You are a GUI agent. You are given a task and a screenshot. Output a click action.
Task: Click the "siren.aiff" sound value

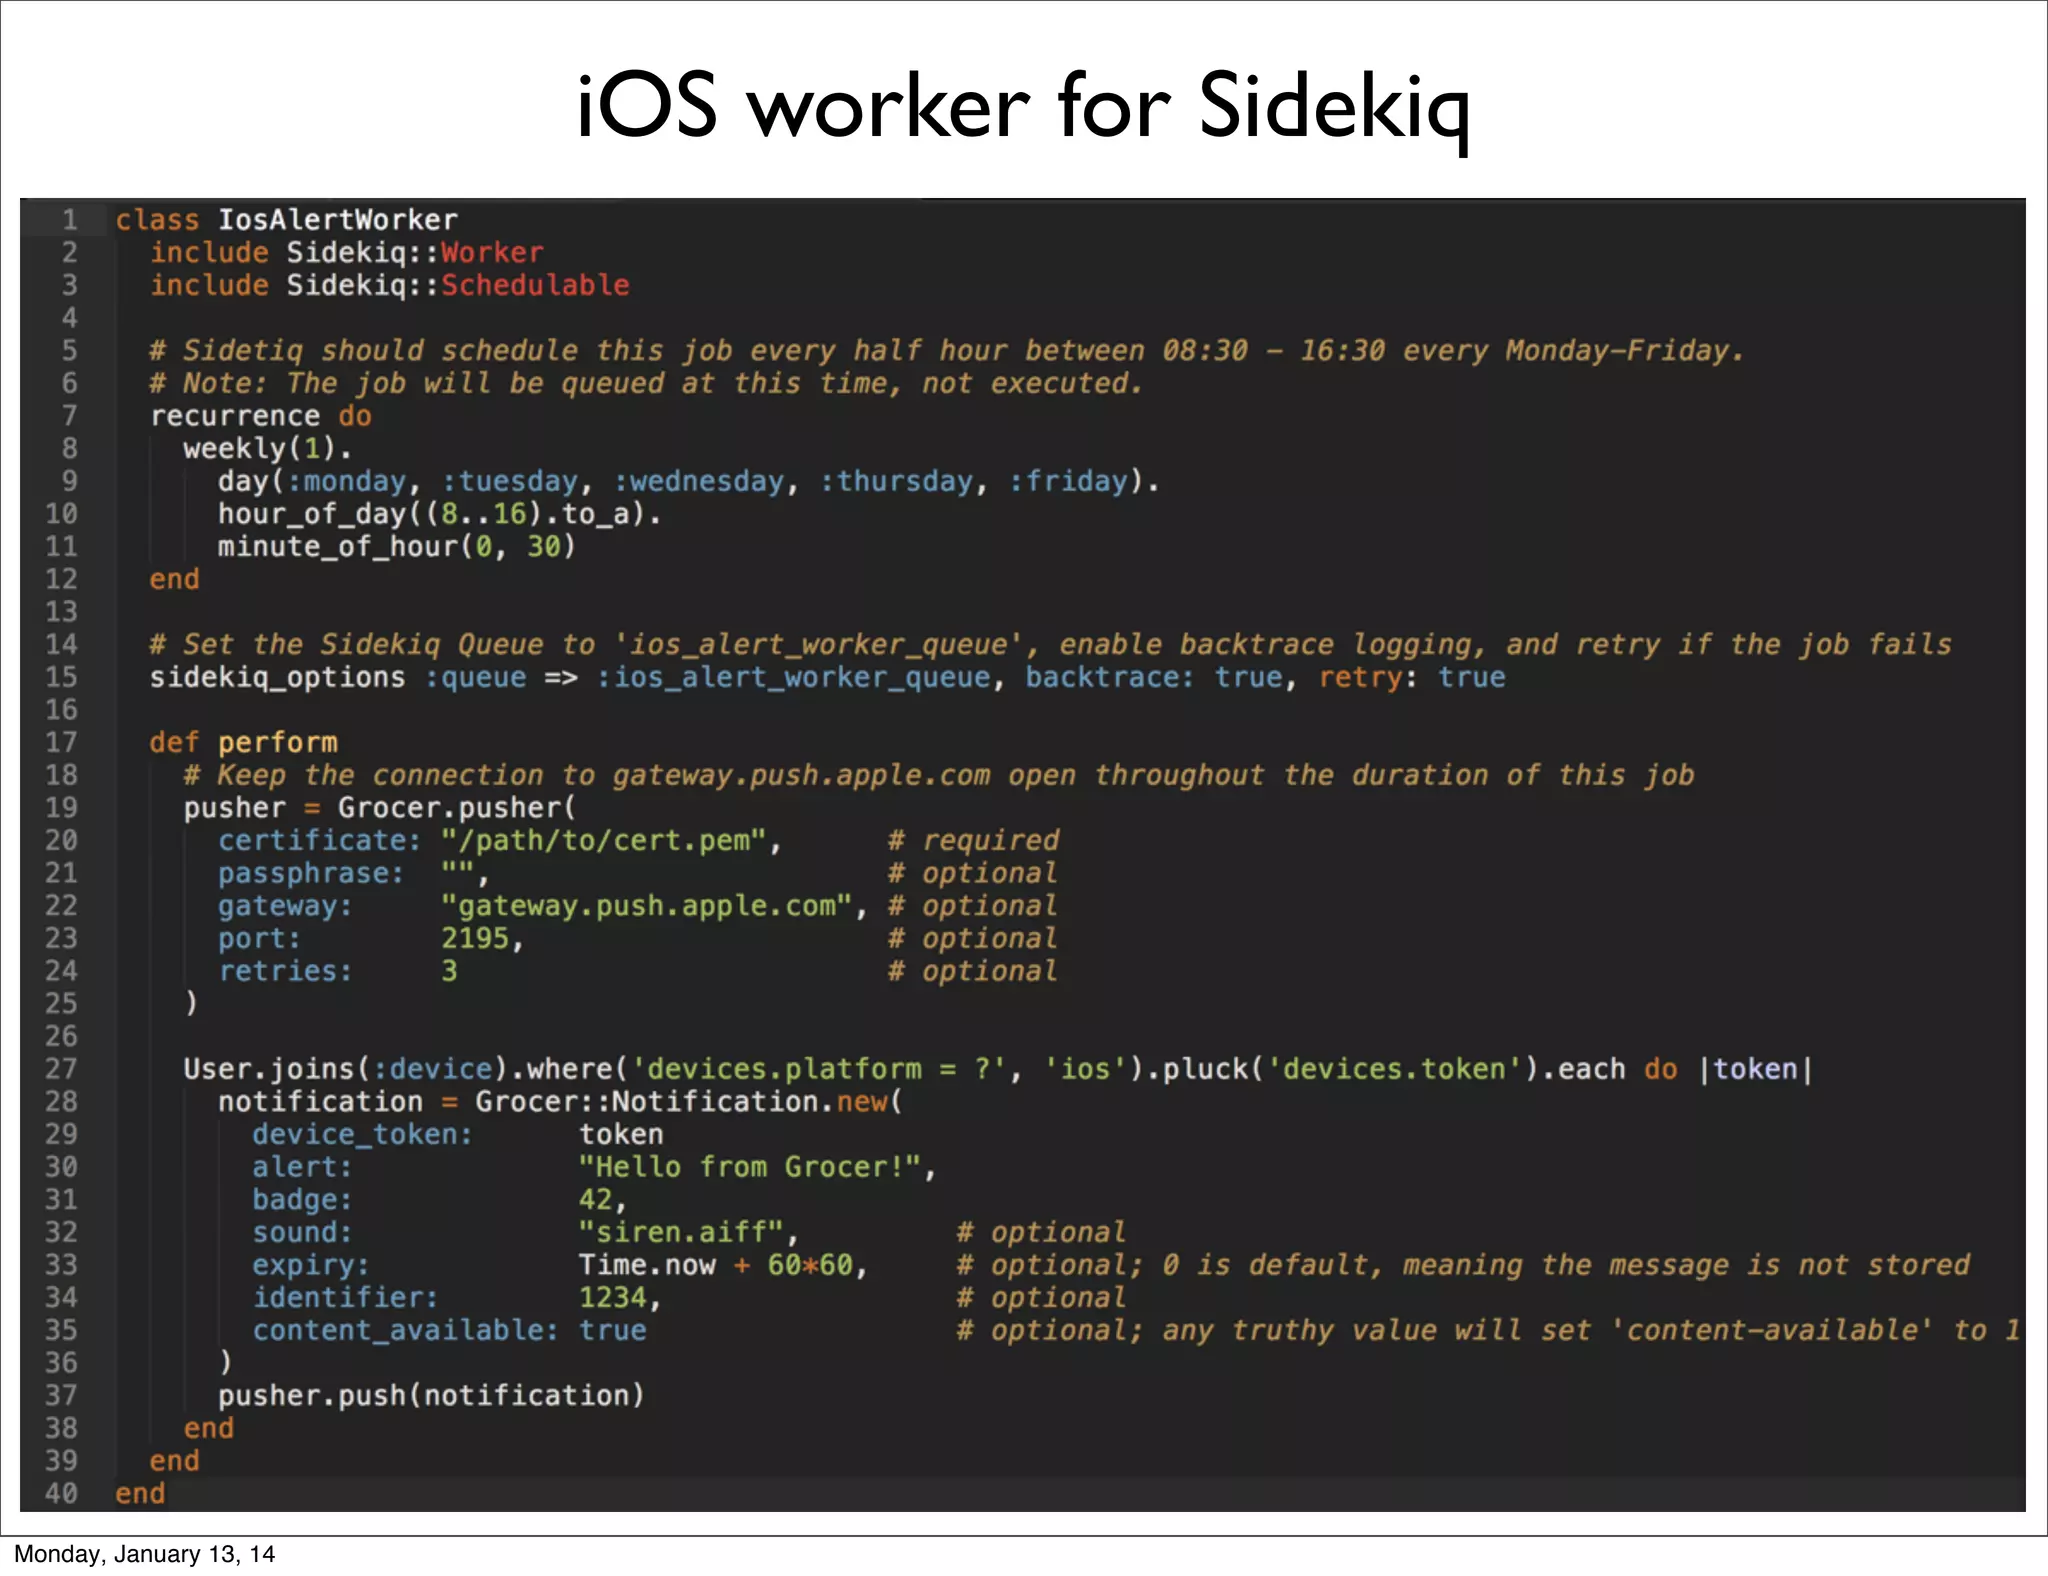pyautogui.click(x=680, y=1232)
